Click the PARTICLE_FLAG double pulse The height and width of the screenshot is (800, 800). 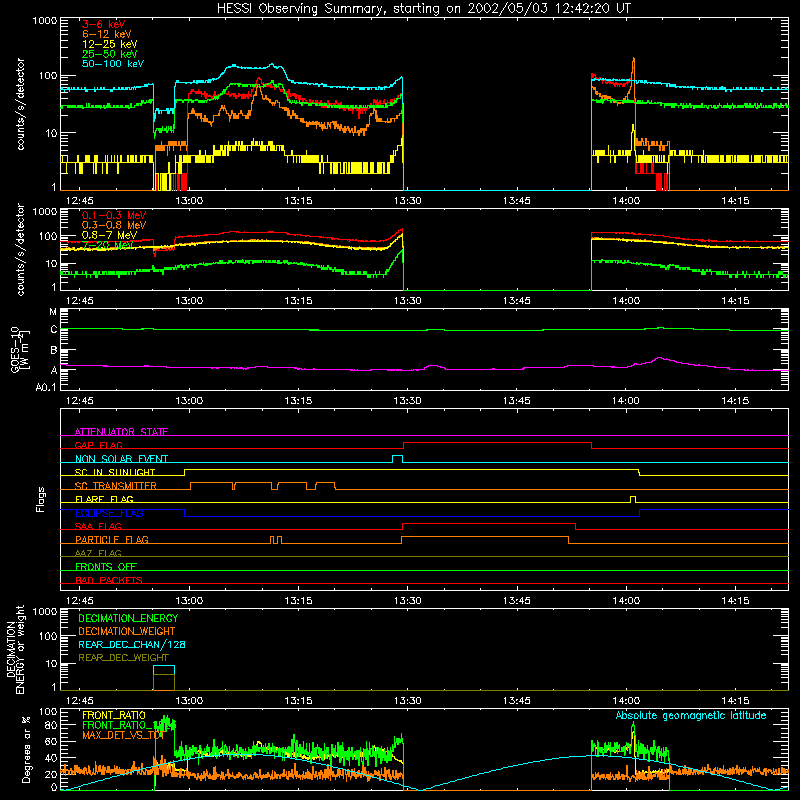pyautogui.click(x=276, y=540)
